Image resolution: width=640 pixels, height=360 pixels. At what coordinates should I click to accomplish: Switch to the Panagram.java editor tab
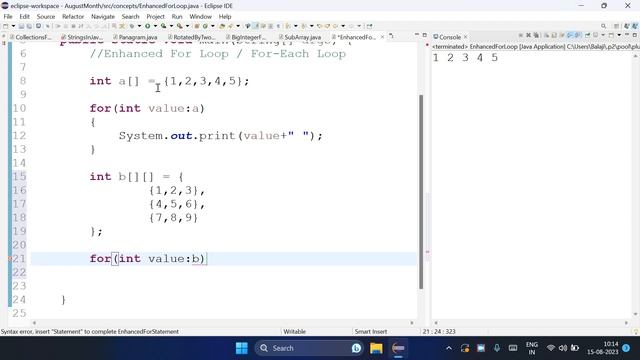(135, 37)
